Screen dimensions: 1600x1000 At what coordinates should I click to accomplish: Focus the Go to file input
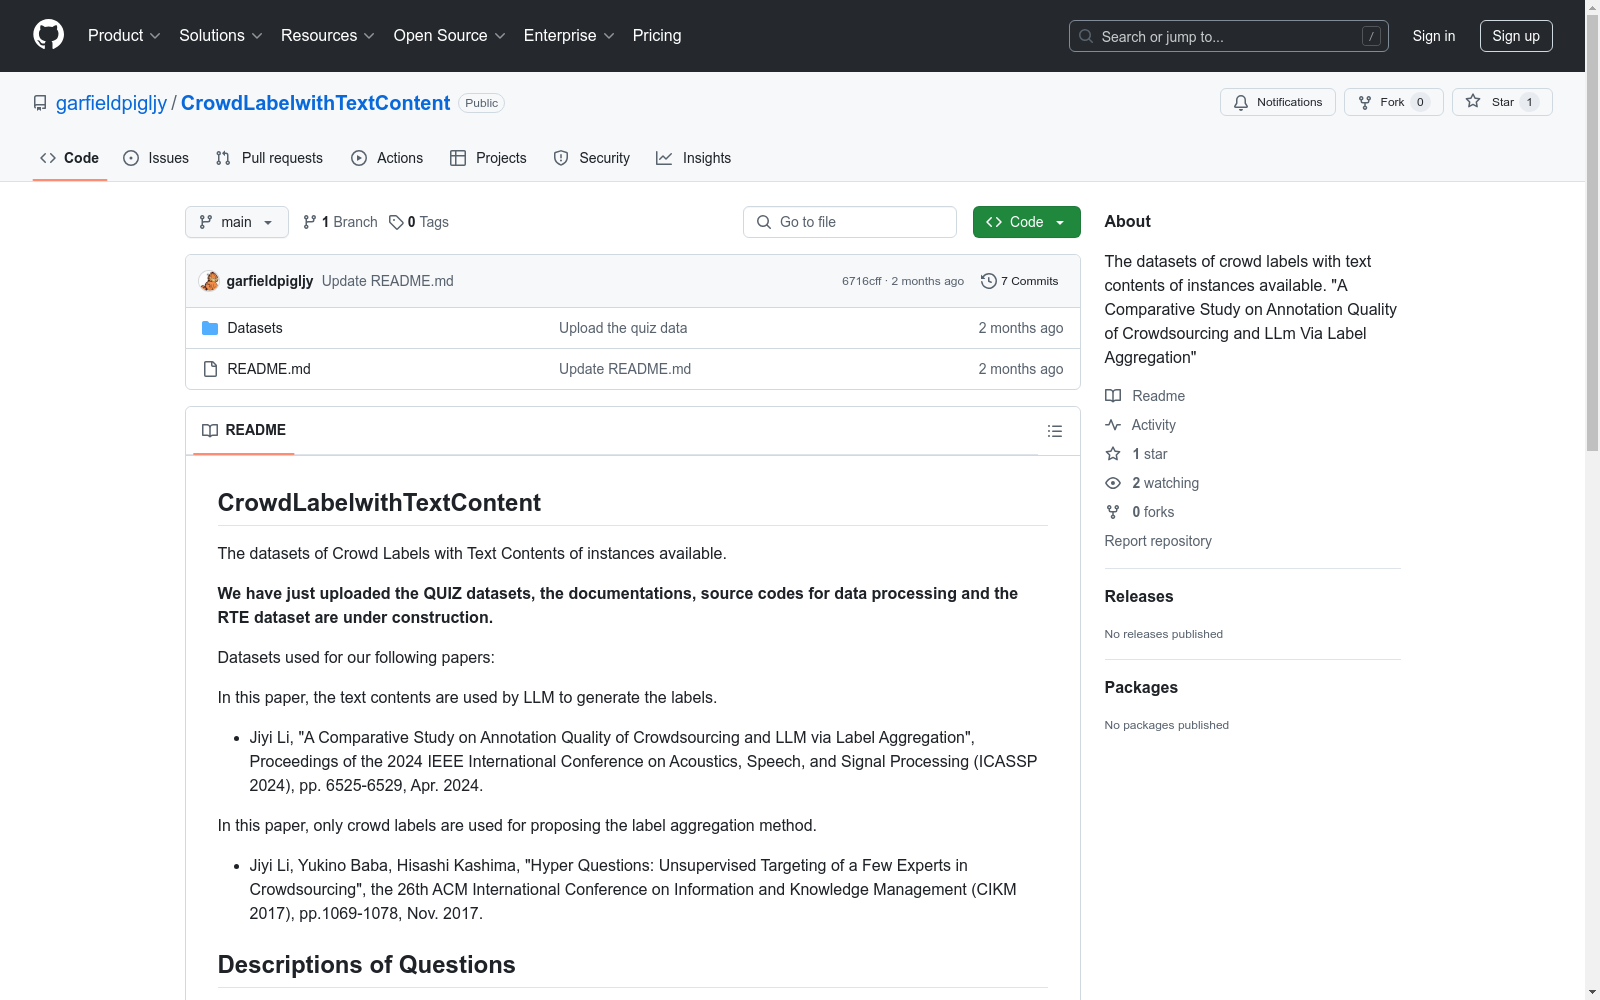(850, 222)
